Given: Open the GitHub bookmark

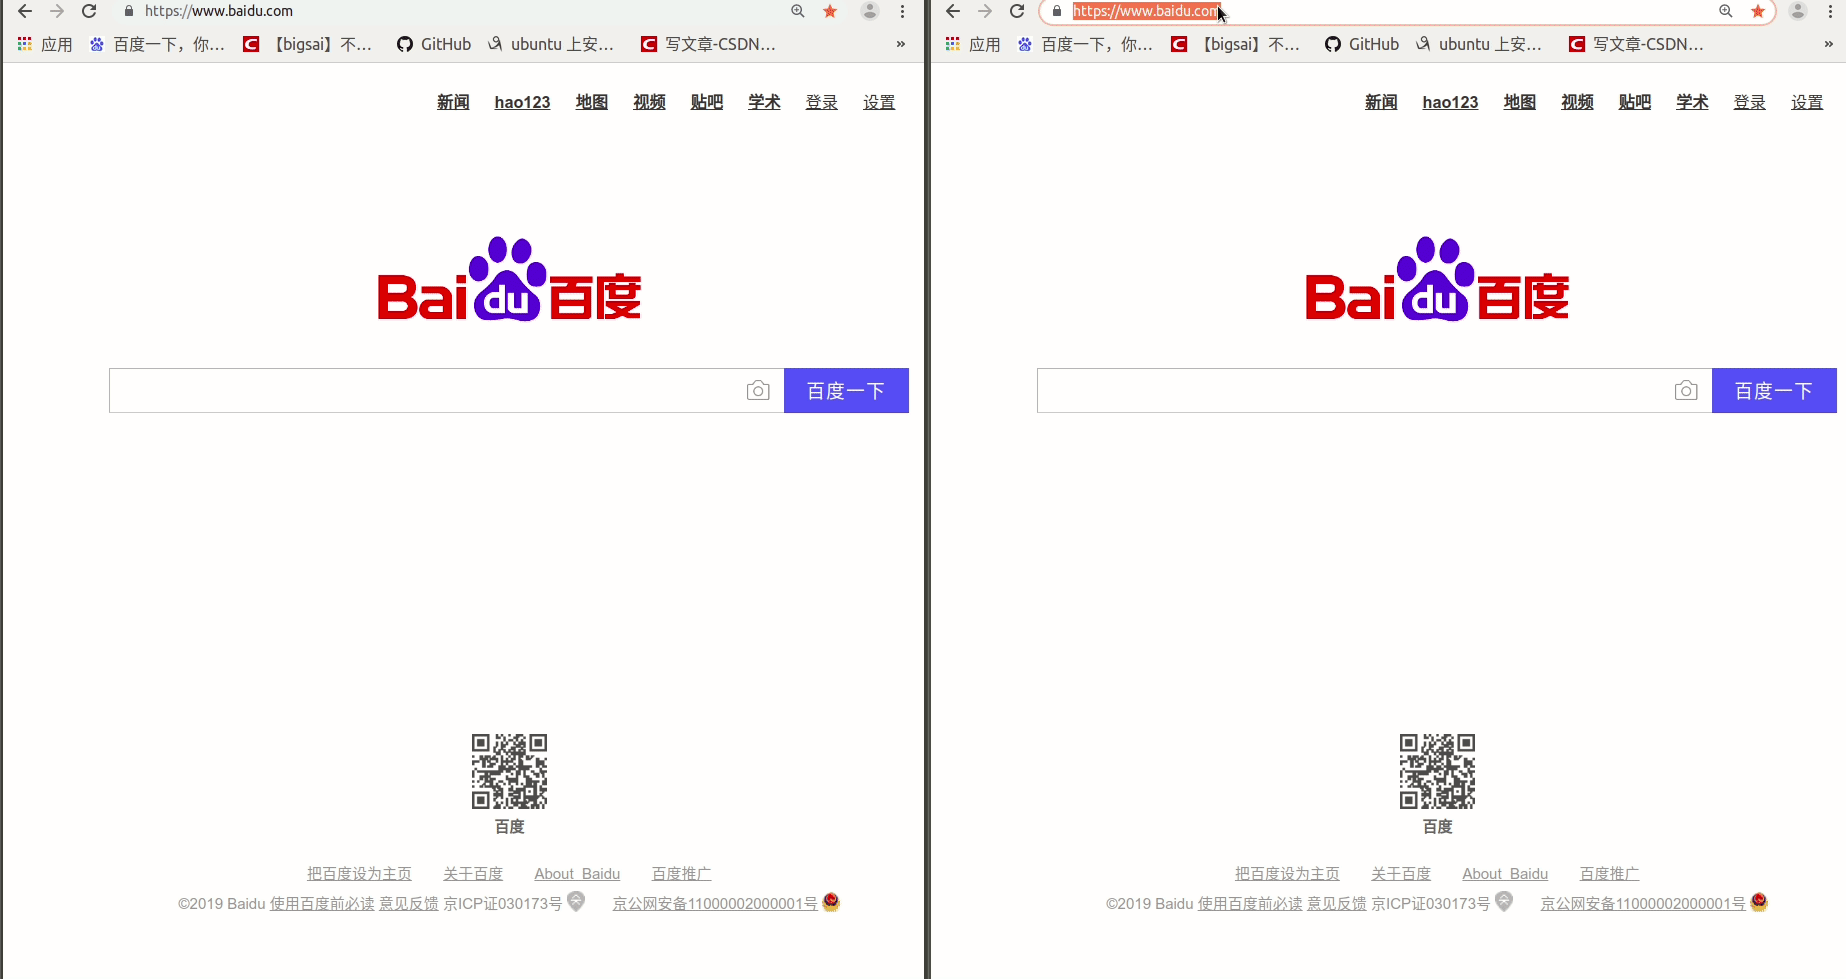Looking at the screenshot, I should click(x=433, y=44).
